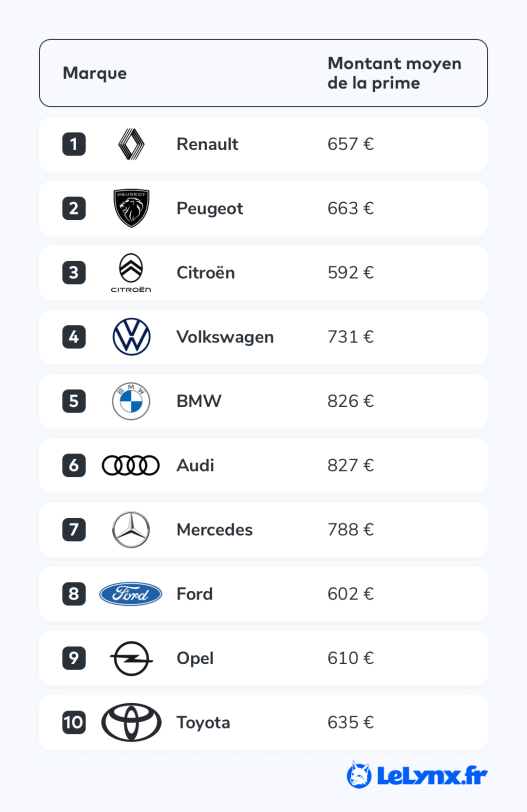The image size is (527, 812).
Task: Click the Marque column header
Action: (95, 73)
